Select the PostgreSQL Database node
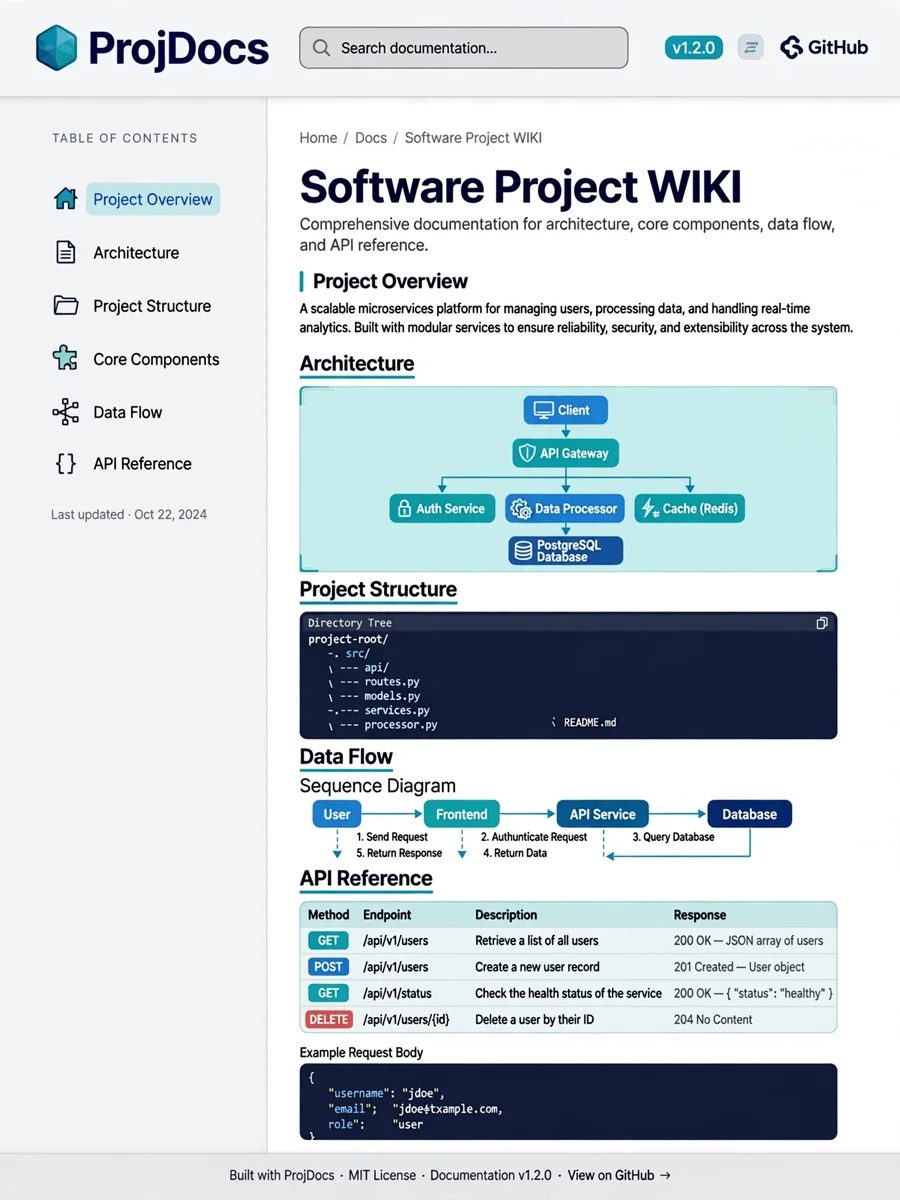900x1200 pixels. (566, 550)
